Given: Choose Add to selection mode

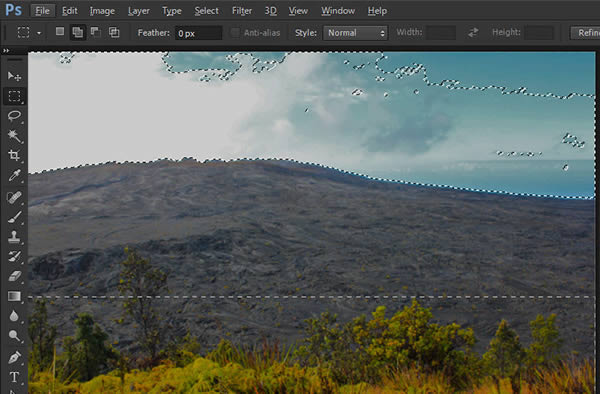Looking at the screenshot, I should [x=78, y=33].
